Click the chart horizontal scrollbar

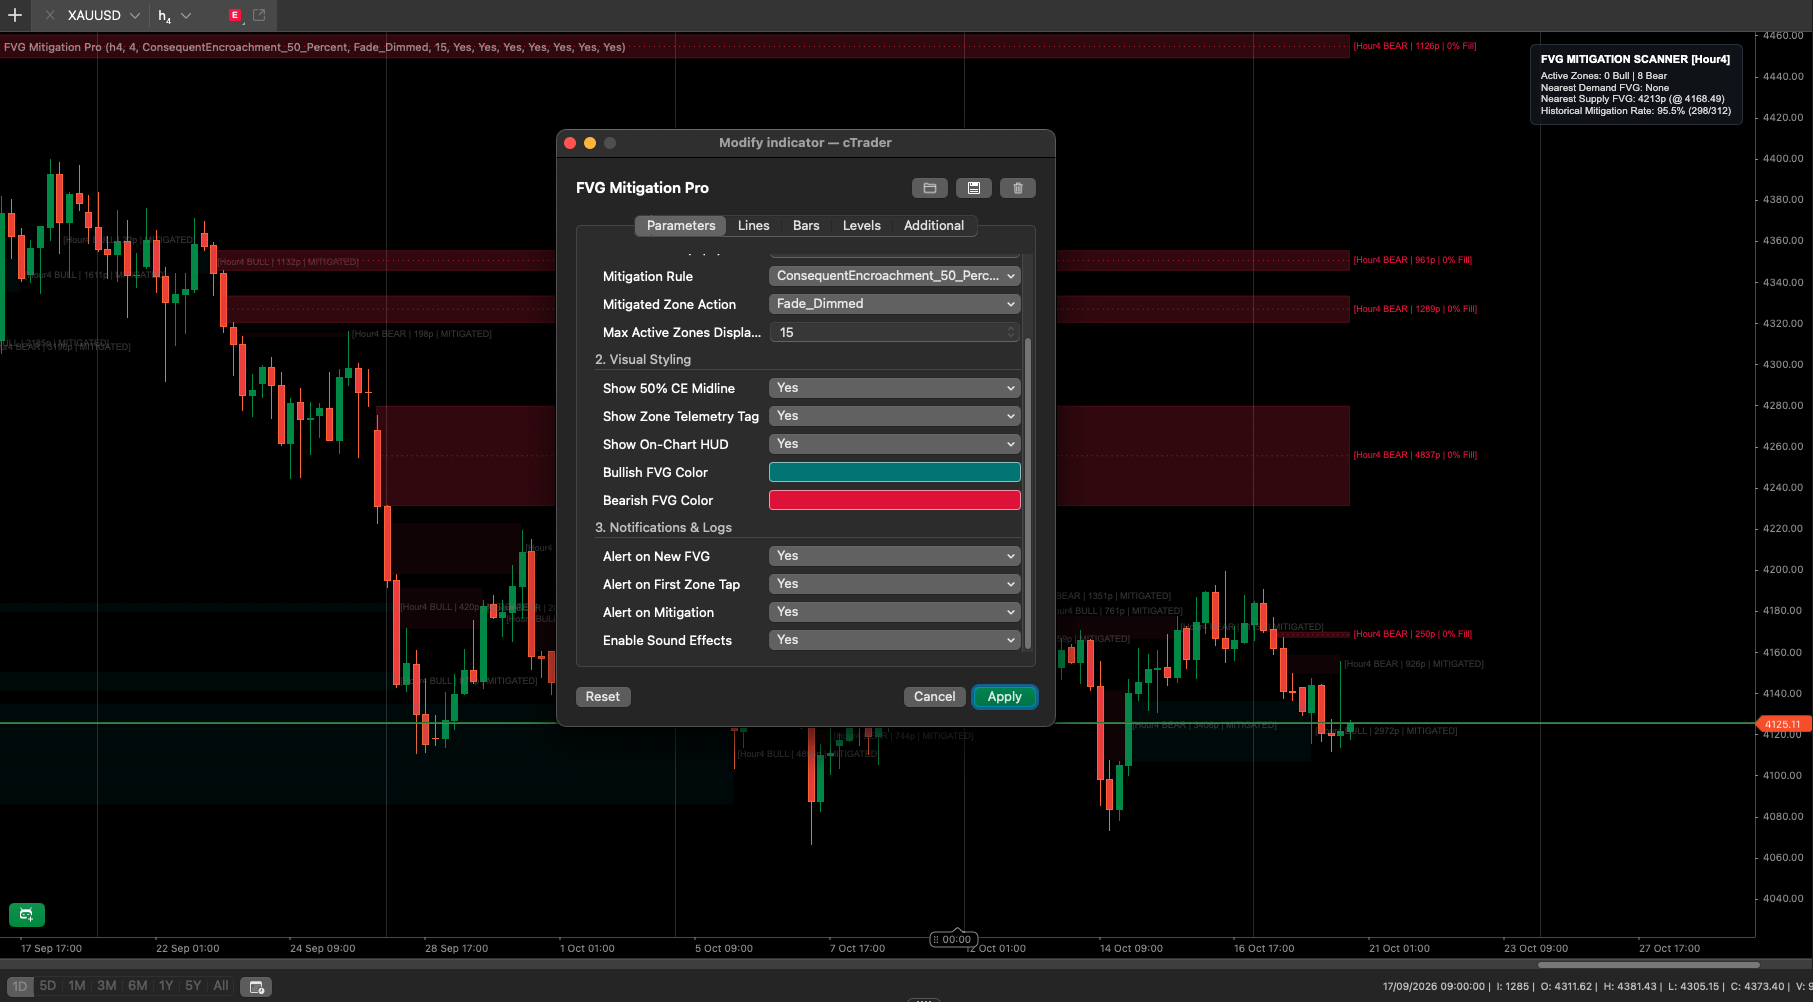(1648, 965)
